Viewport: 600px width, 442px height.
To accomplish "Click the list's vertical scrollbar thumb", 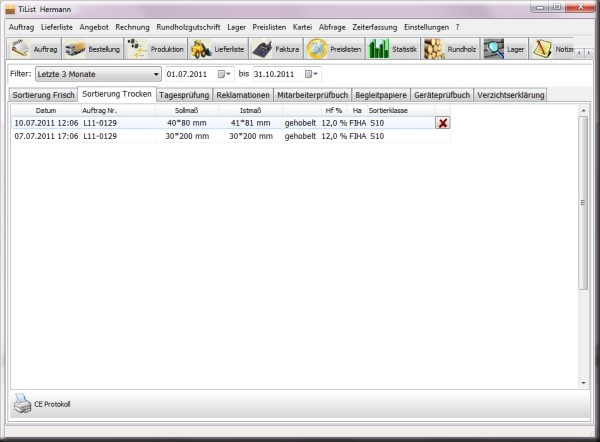I will (x=583, y=203).
